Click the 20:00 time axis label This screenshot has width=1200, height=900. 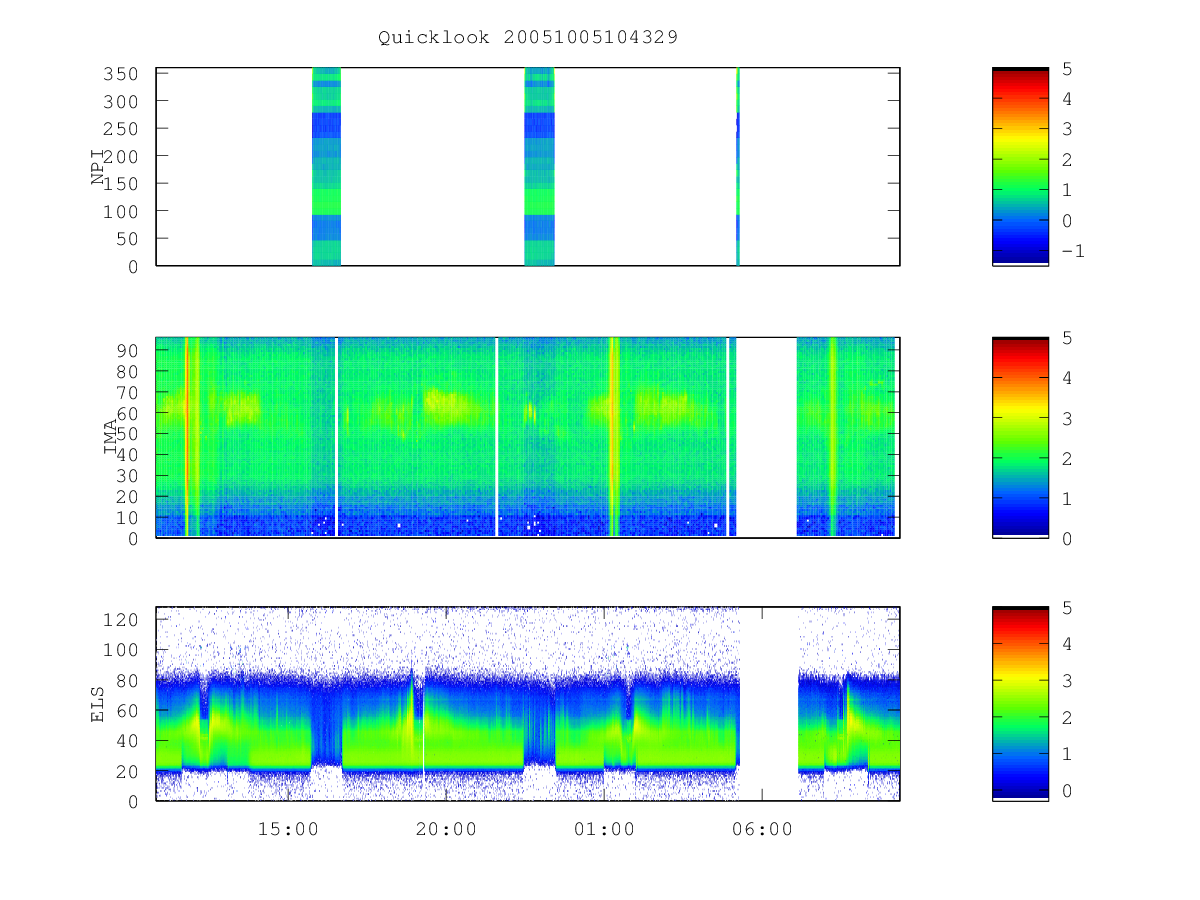[446, 829]
